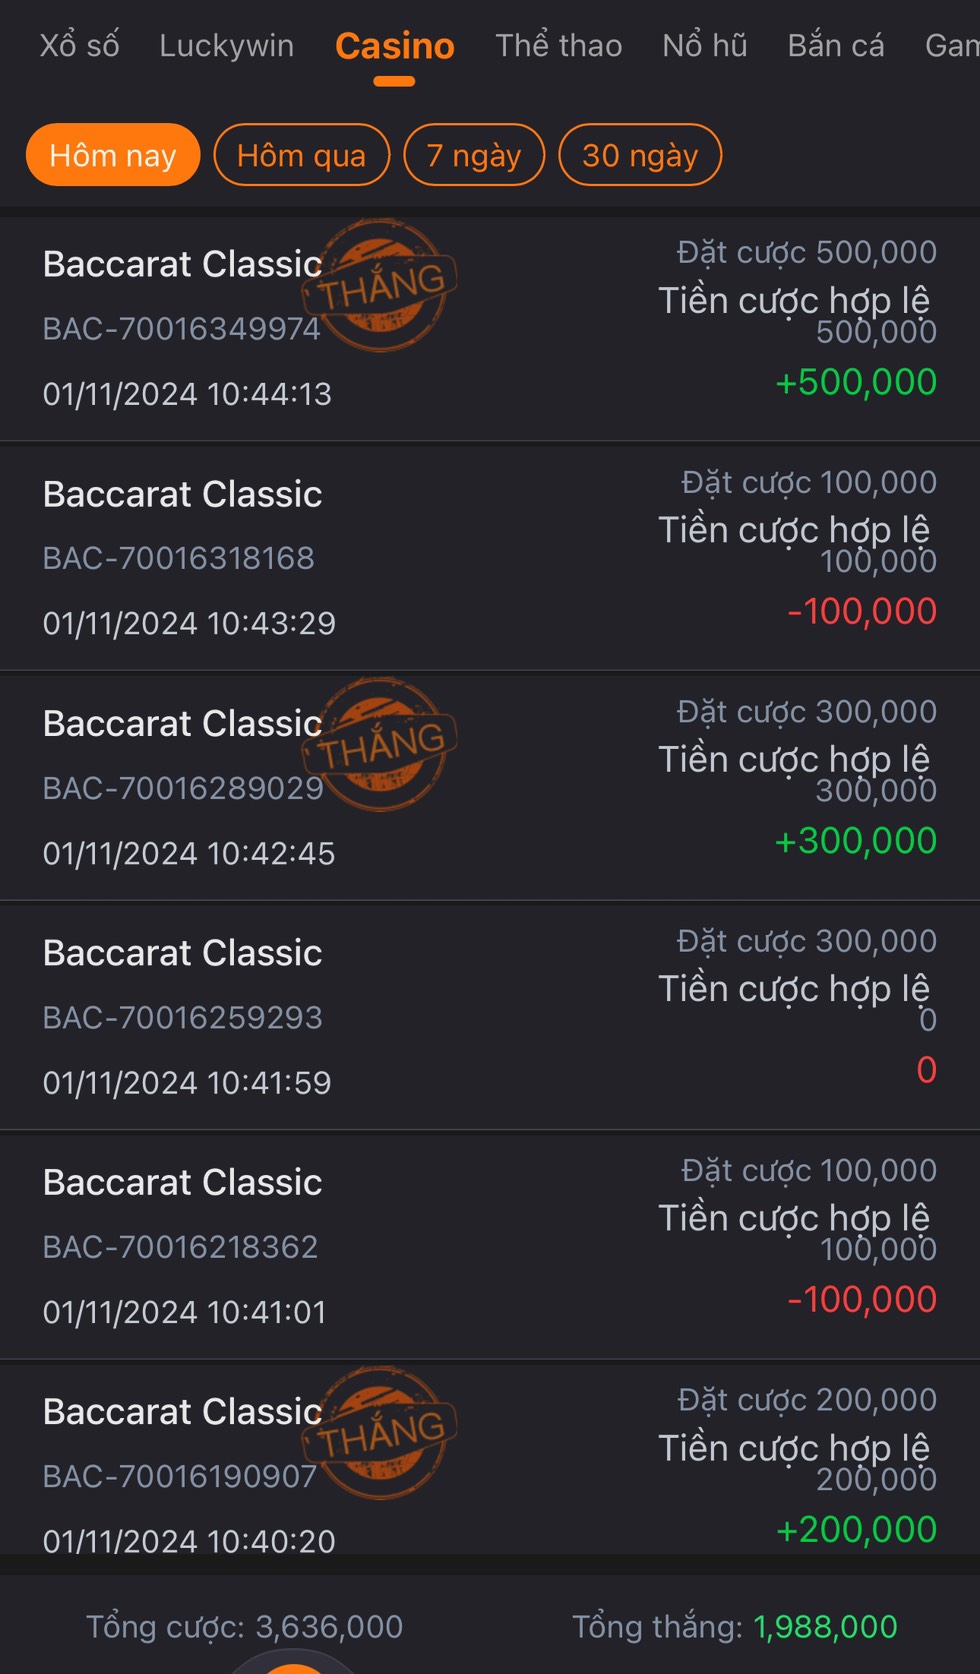Click THẮNG stamp on bet BAC-70016190907

[x=382, y=1433]
